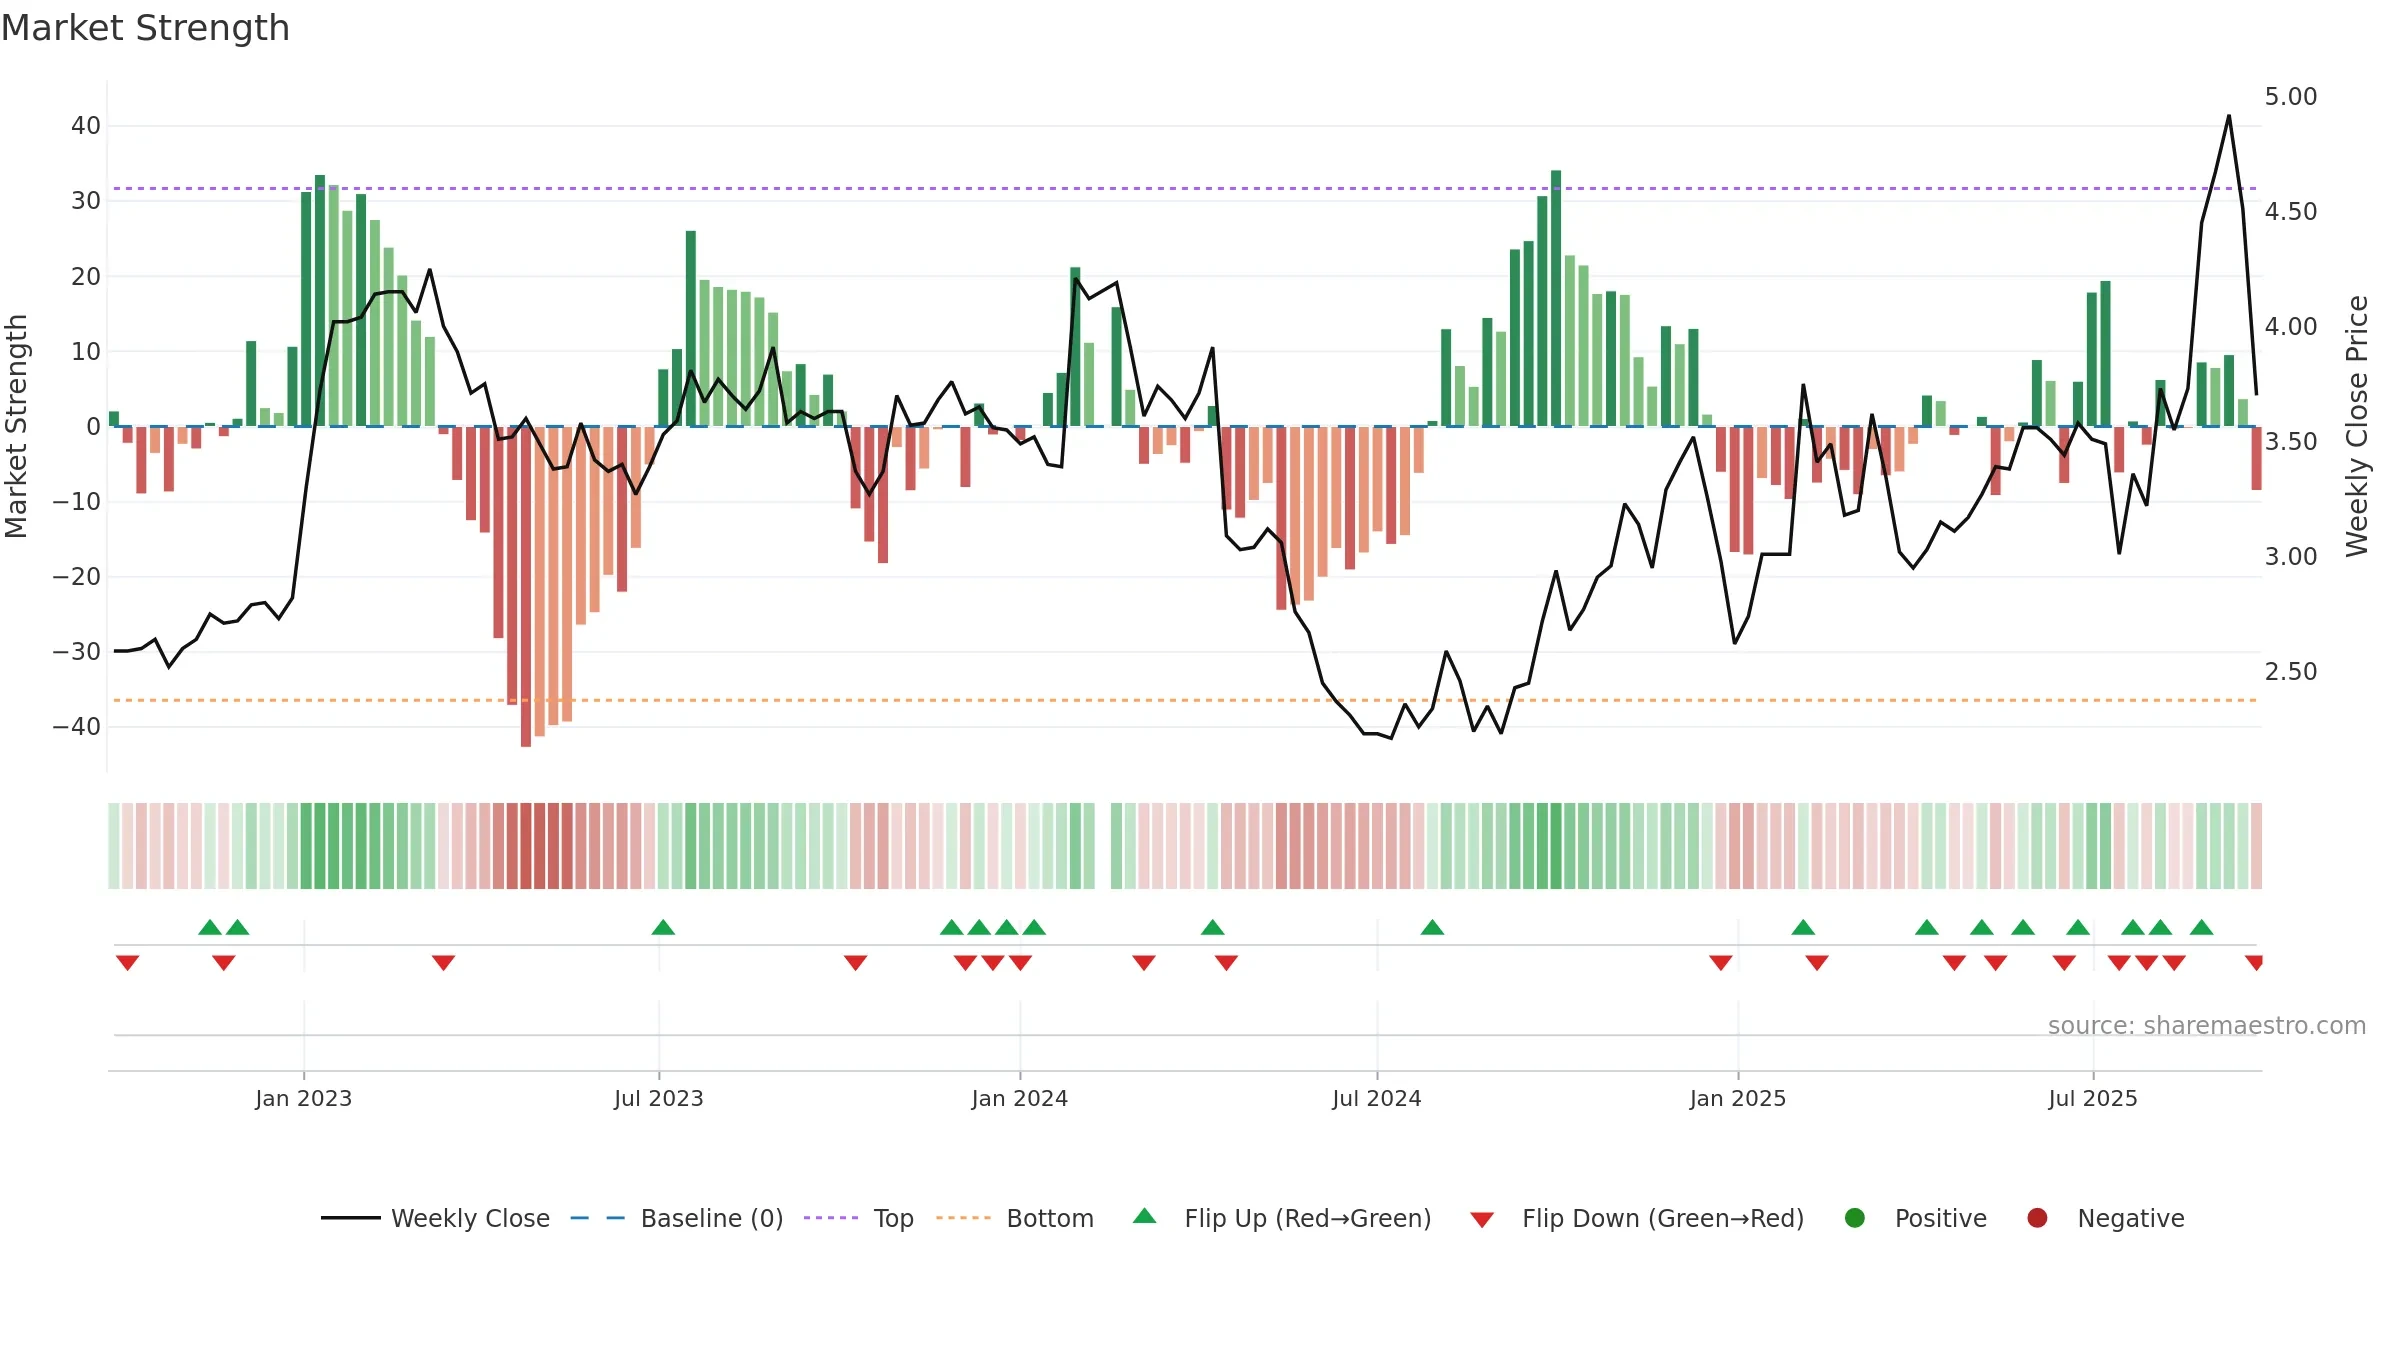Click the Flip Down marker just before Jan 2025
Image resolution: width=2400 pixels, height=1350 pixels.
[1721, 963]
